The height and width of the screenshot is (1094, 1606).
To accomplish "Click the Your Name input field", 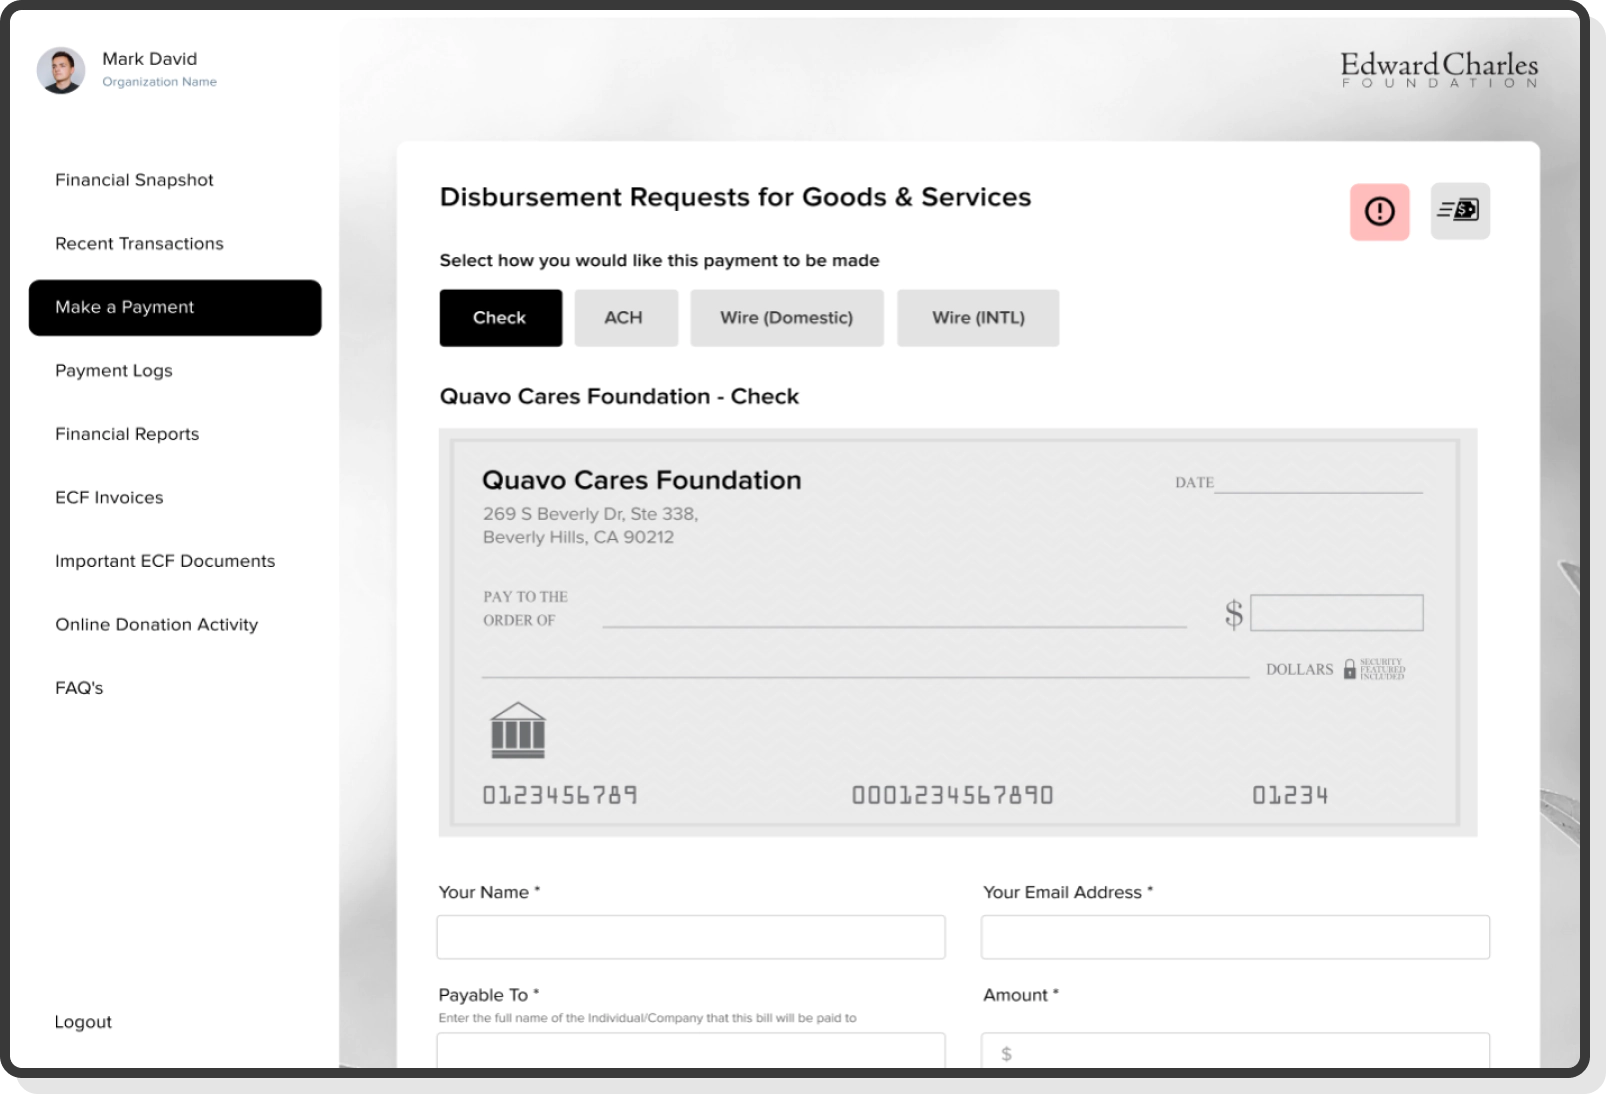I will coord(690,936).
